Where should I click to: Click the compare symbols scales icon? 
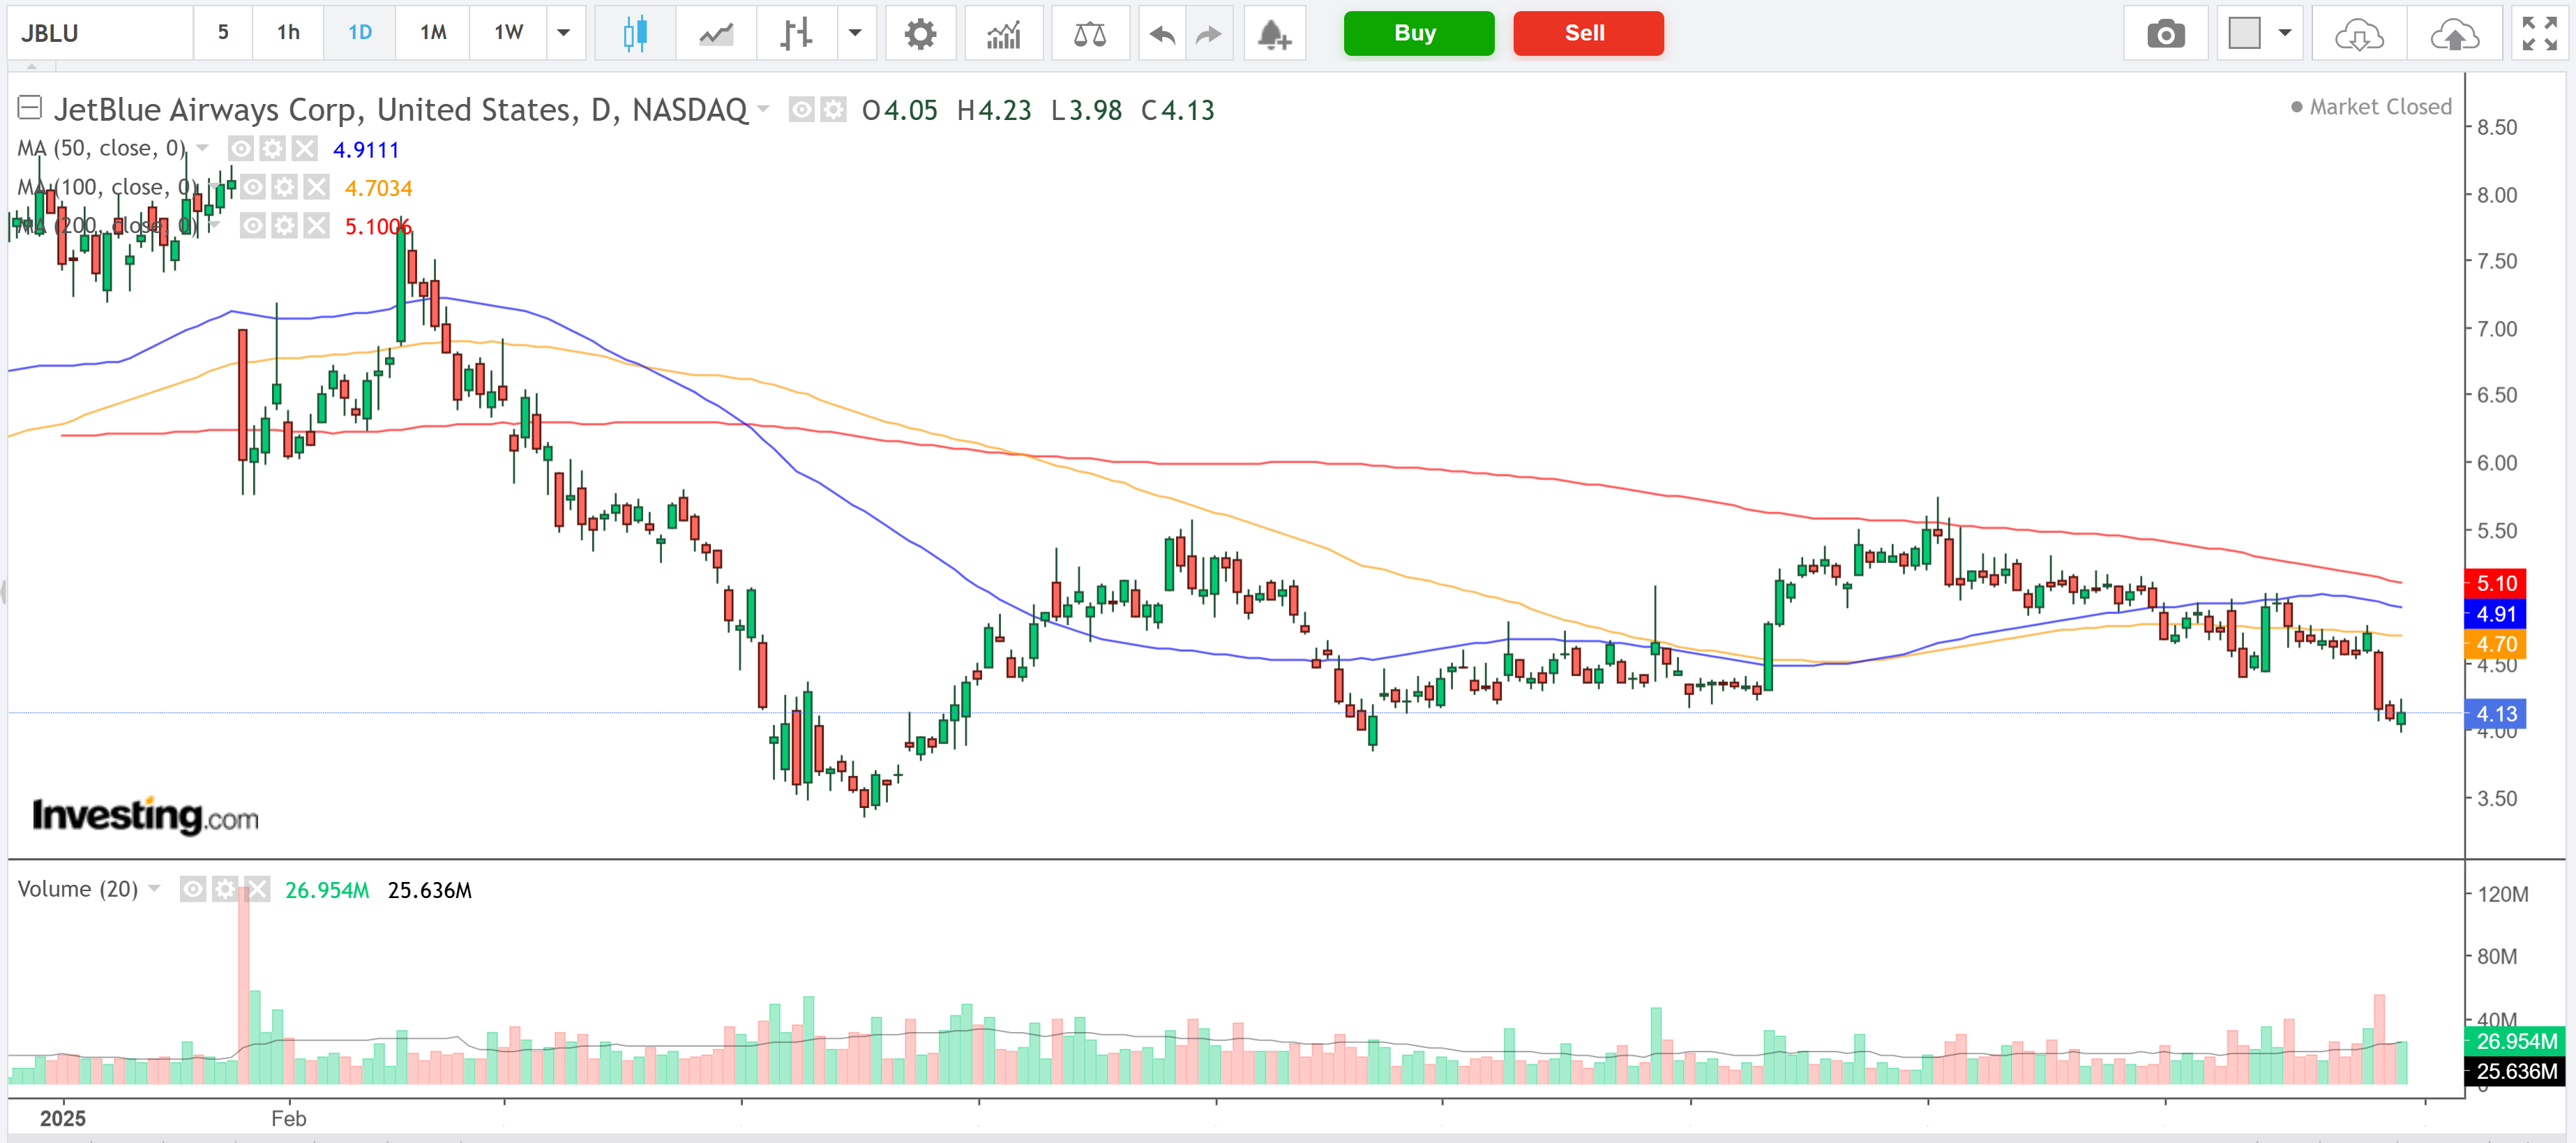[1090, 33]
